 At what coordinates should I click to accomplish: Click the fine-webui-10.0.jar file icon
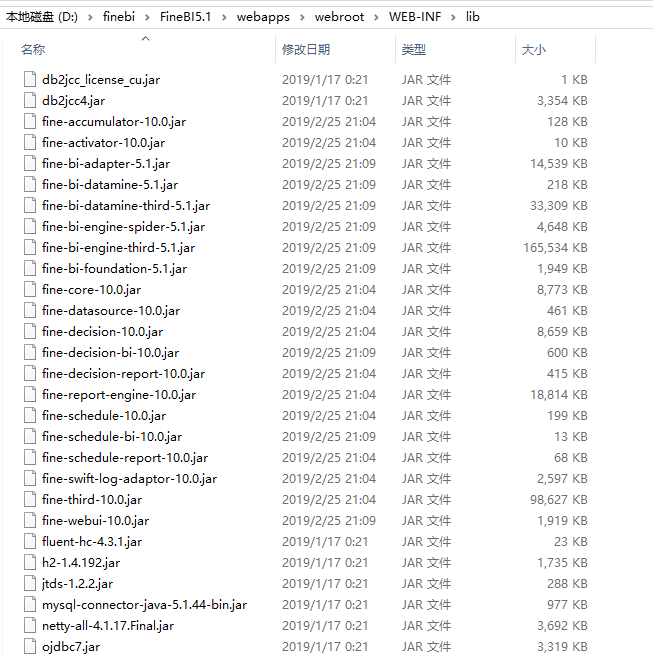[30, 520]
